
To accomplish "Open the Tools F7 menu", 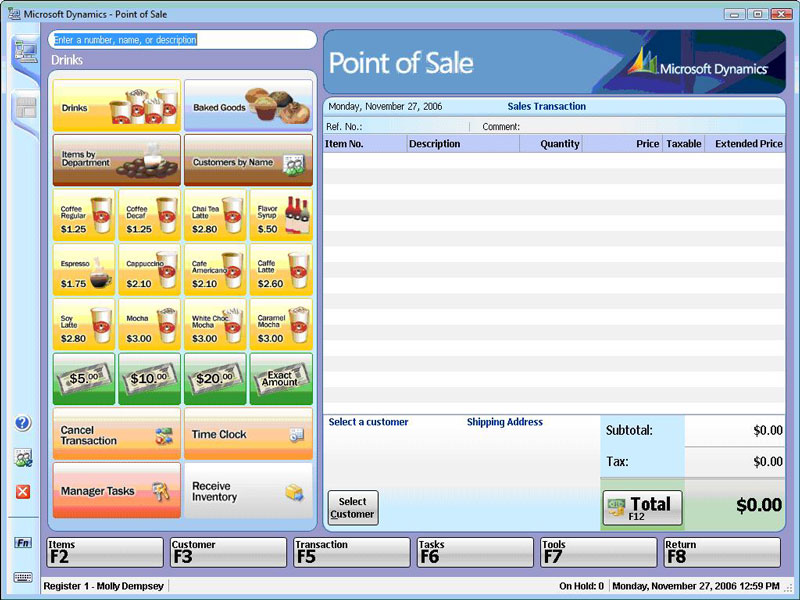I will 597,551.
